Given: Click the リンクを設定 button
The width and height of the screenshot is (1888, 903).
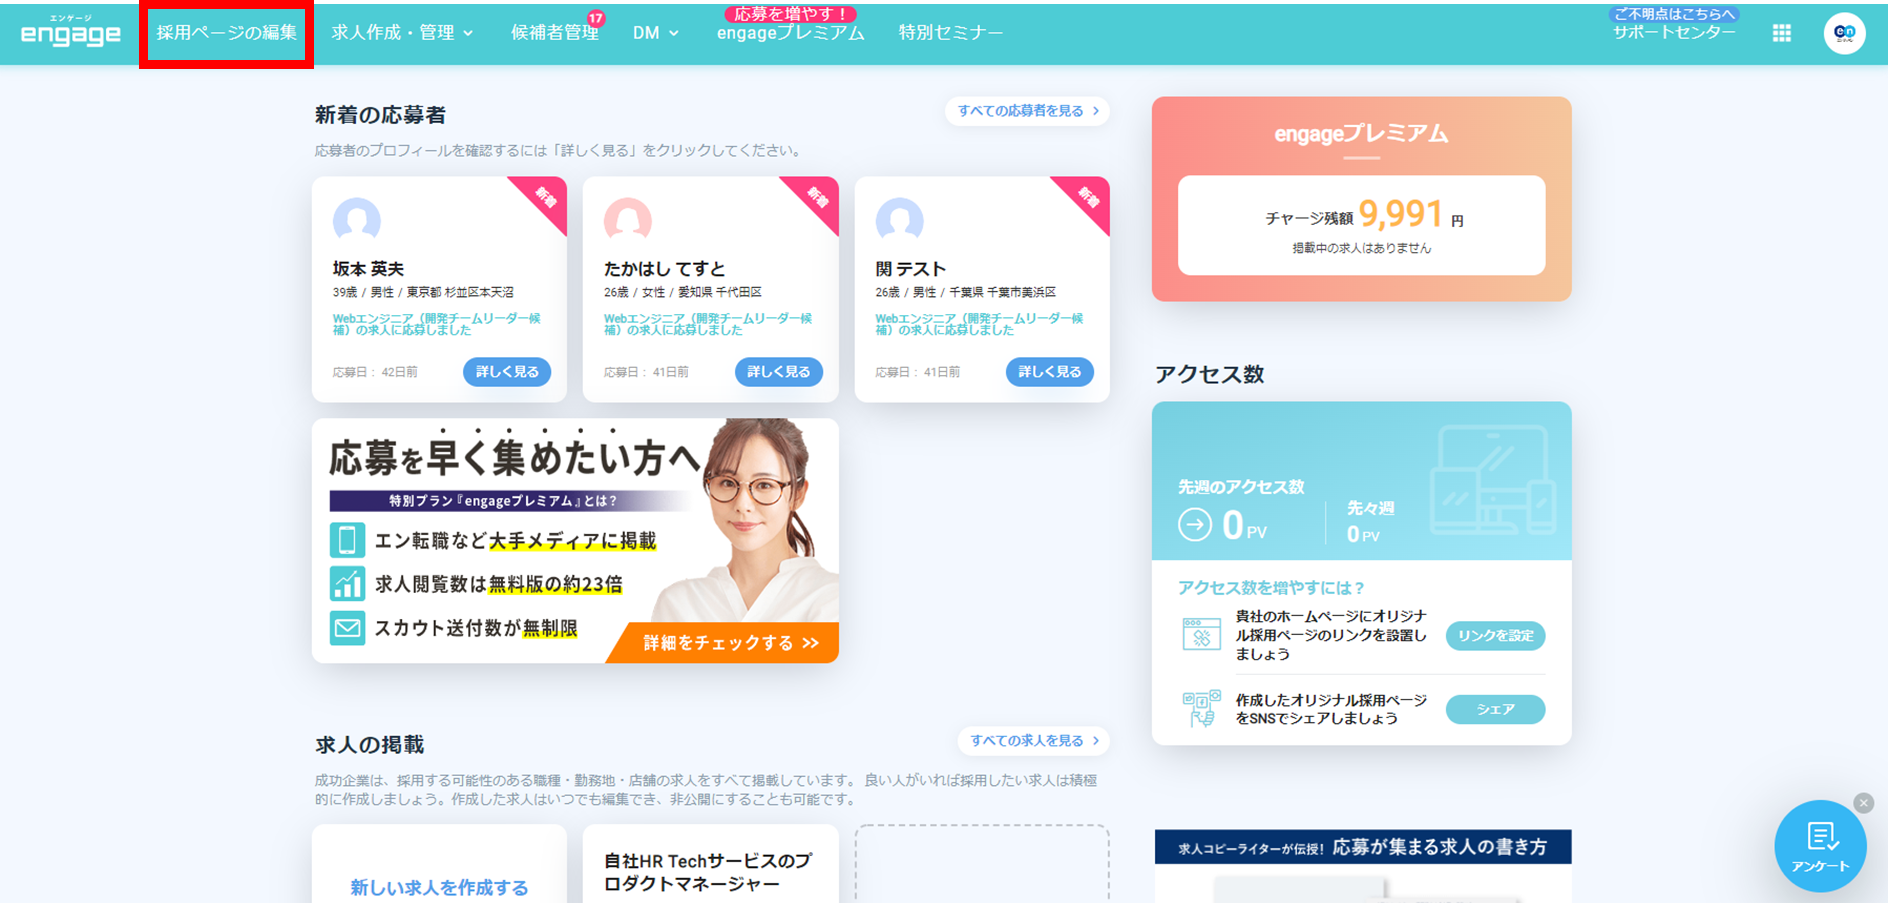Looking at the screenshot, I should tap(1495, 636).
